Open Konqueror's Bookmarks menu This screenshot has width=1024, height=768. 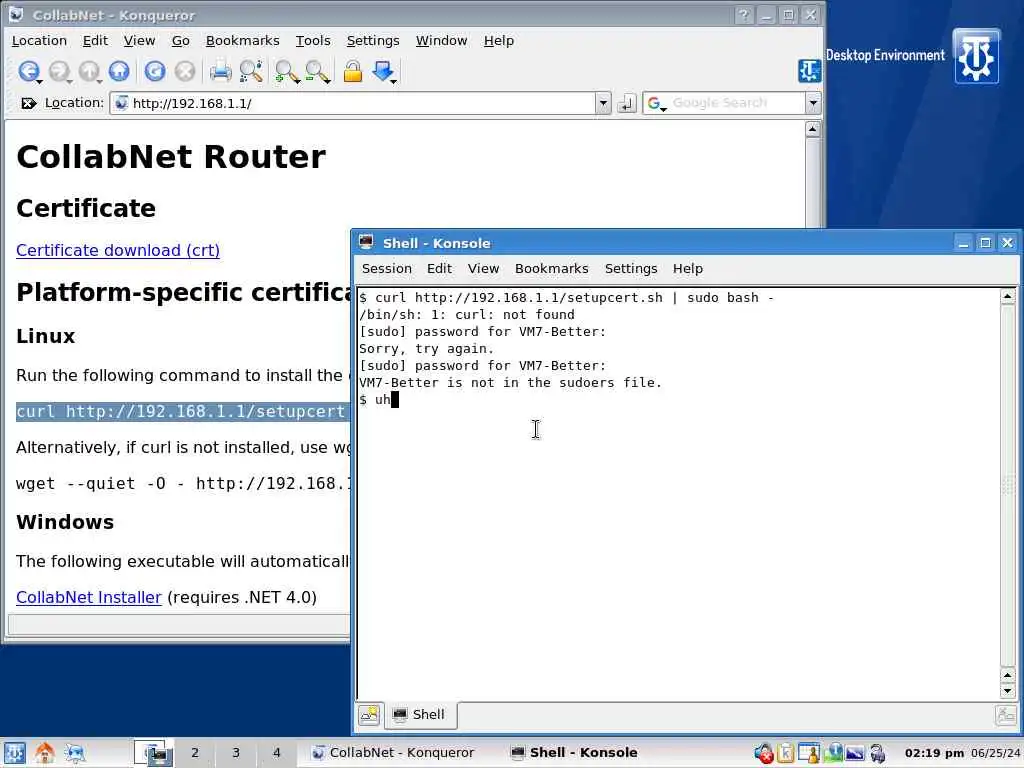point(242,40)
